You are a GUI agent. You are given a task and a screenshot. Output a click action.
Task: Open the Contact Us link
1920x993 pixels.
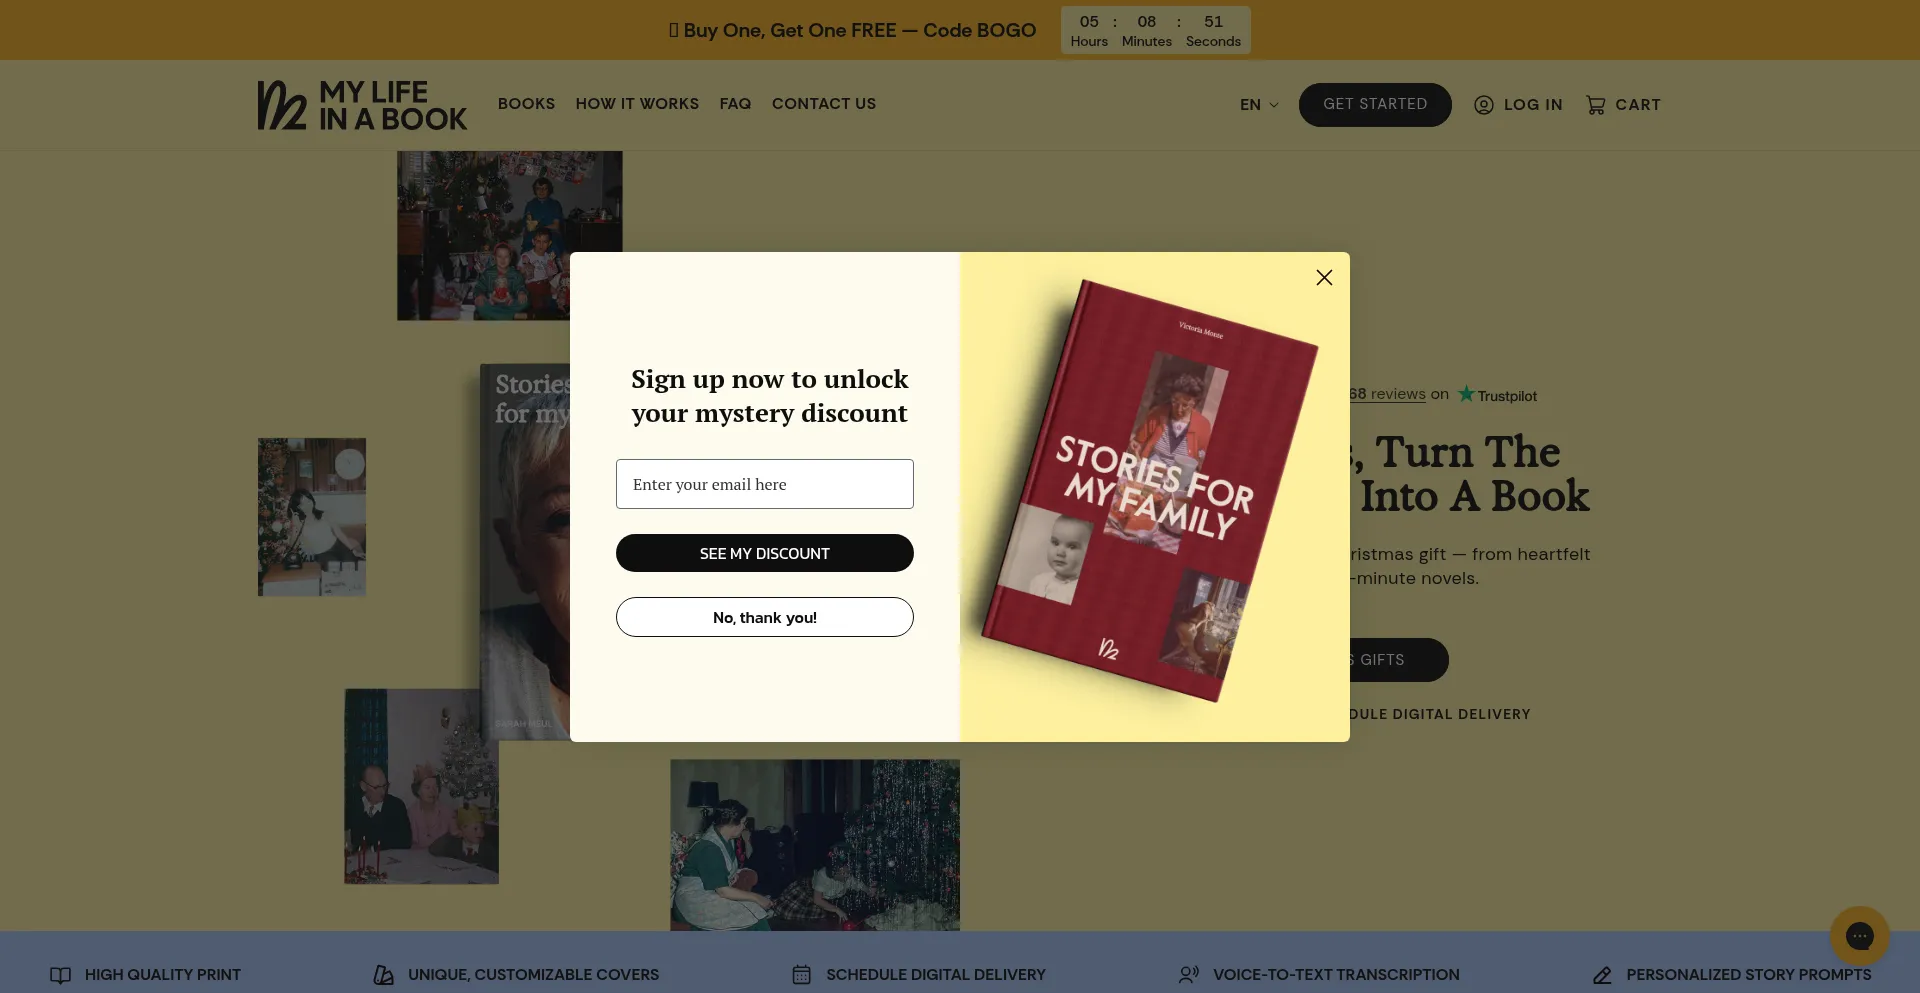(824, 104)
